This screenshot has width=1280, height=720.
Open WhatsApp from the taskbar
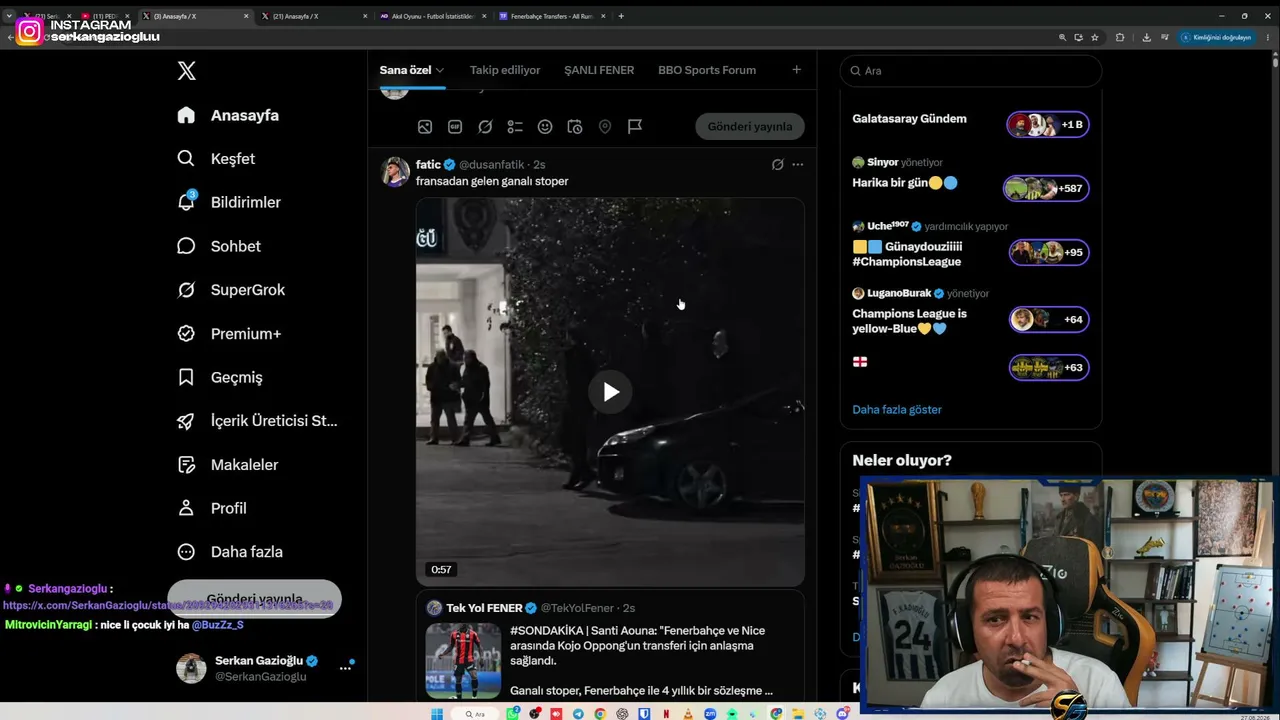(x=514, y=713)
